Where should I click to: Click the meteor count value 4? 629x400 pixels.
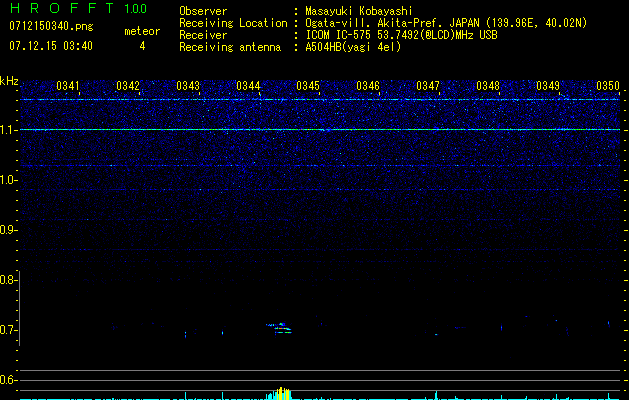141,46
